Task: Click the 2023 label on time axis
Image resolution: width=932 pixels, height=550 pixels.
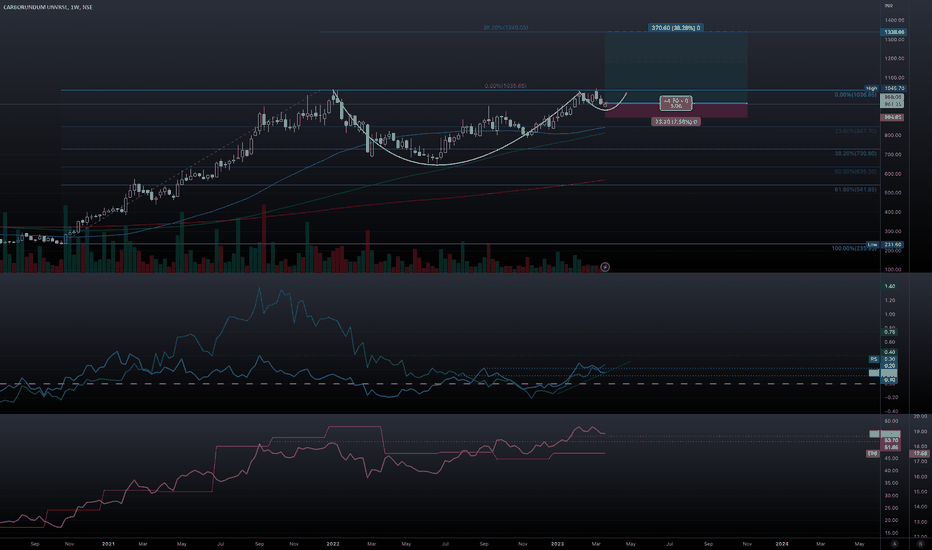Action: point(558,543)
